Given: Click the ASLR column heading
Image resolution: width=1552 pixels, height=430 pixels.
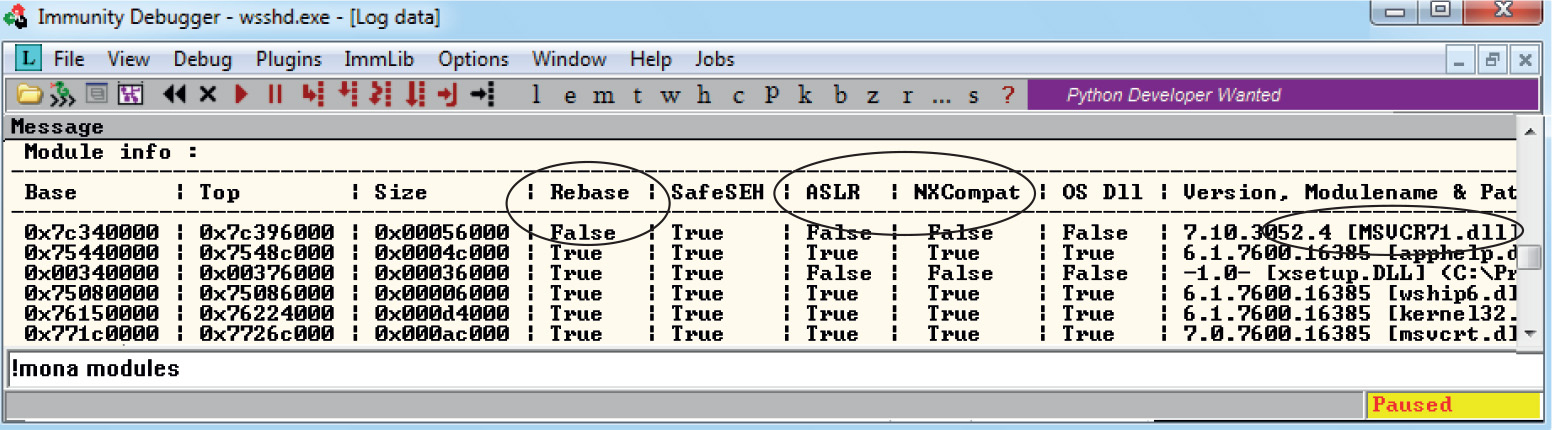Looking at the screenshot, I should (x=832, y=192).
